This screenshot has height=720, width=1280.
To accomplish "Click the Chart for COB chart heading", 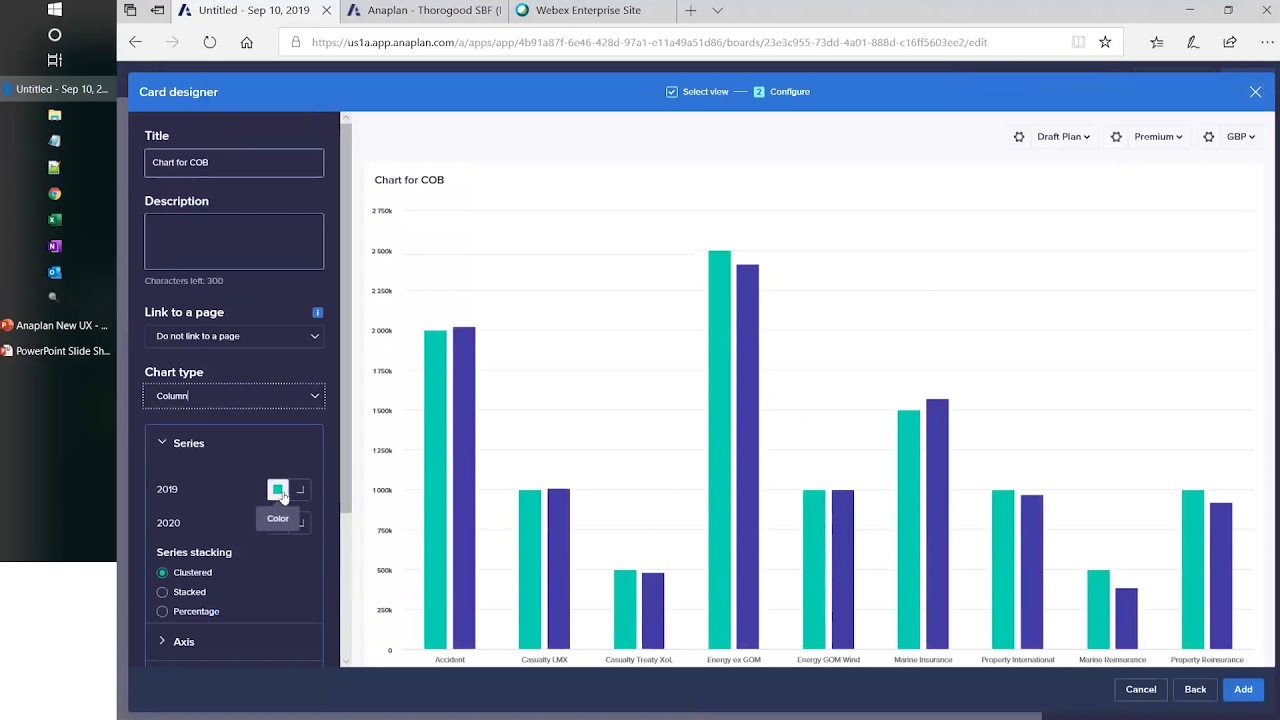I will (409, 180).
